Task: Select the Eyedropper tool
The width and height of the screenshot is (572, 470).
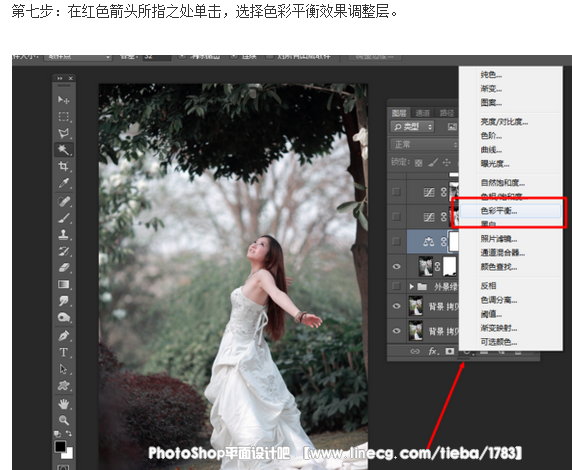Action: (63, 183)
